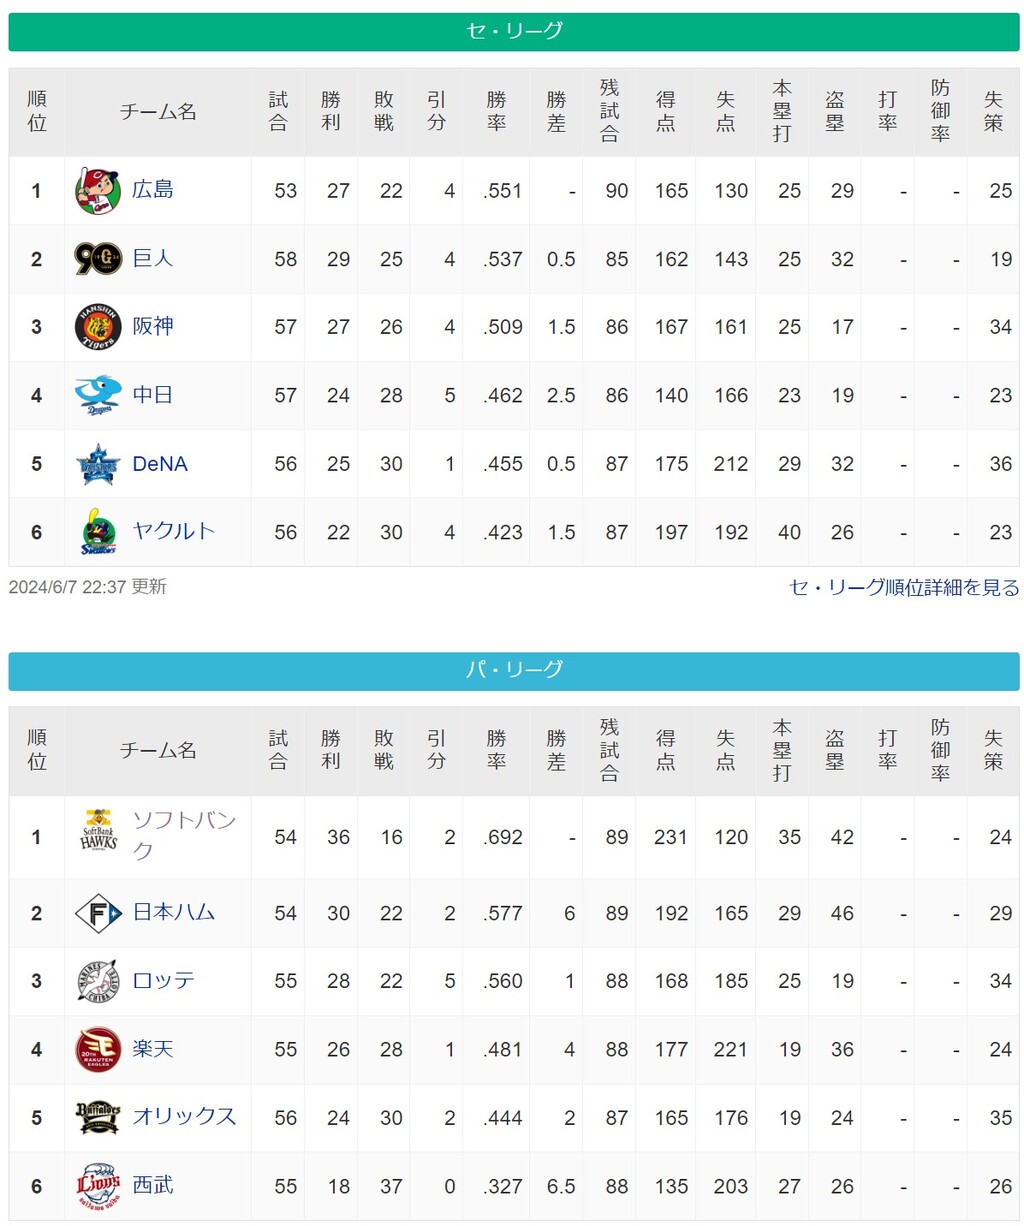
Task: Click the SoftBank Hawks team logo
Action: tap(98, 830)
